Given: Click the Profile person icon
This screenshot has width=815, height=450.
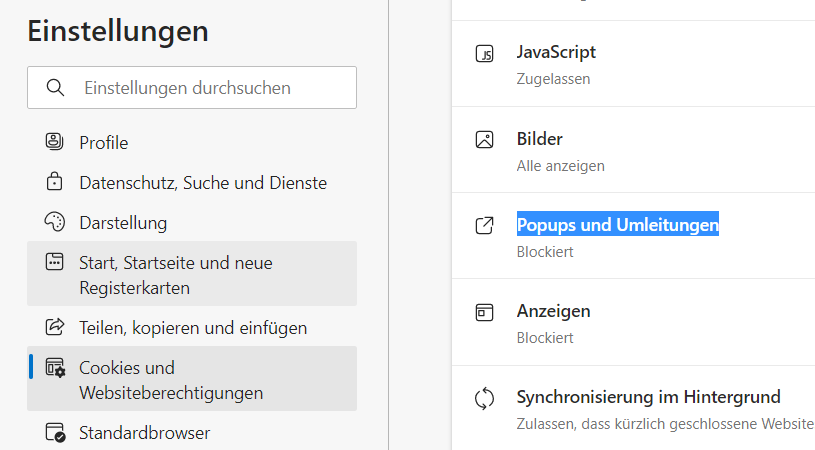Looking at the screenshot, I should coord(55,141).
